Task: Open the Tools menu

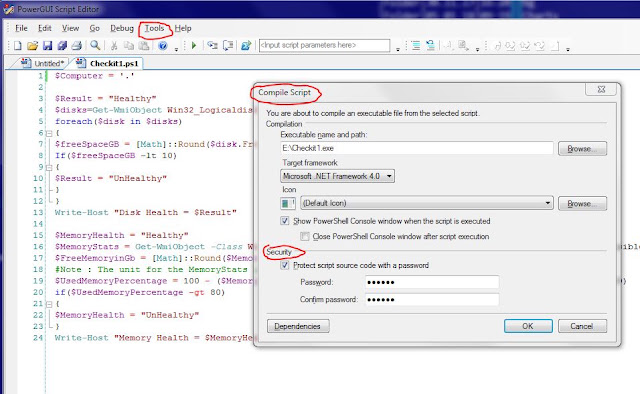Action: 154,28
